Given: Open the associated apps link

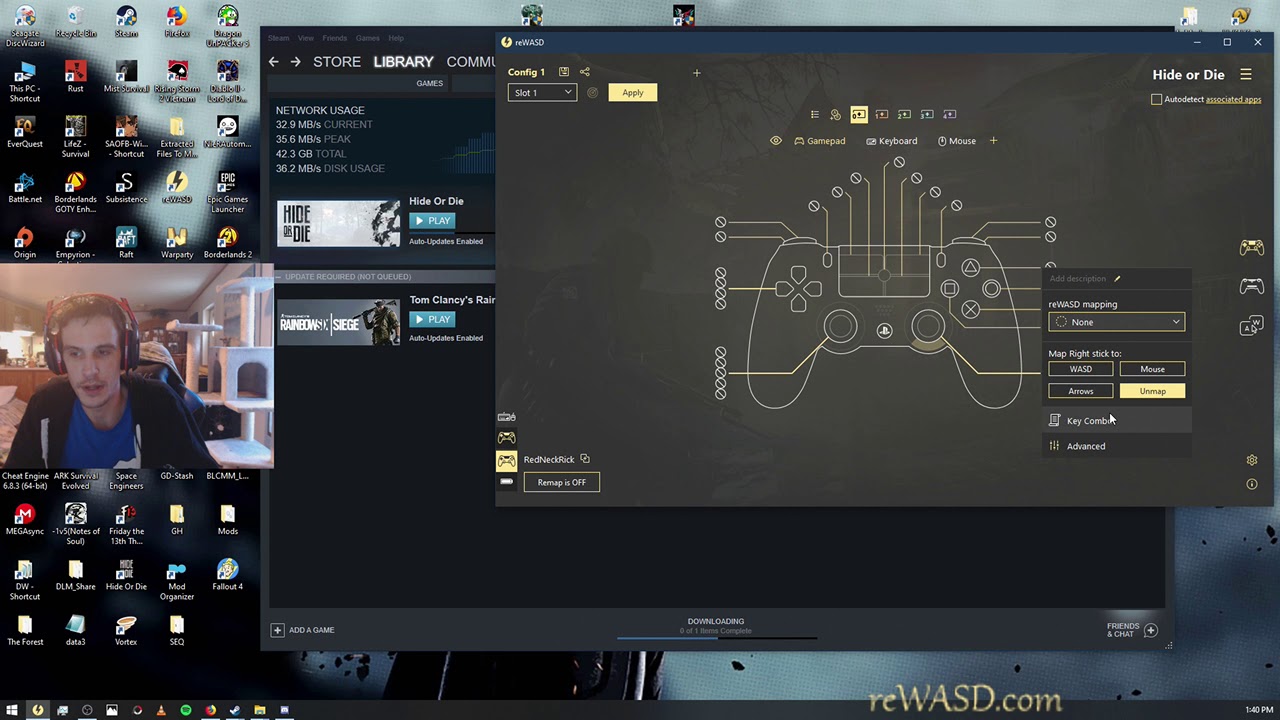Looking at the screenshot, I should (x=1233, y=99).
